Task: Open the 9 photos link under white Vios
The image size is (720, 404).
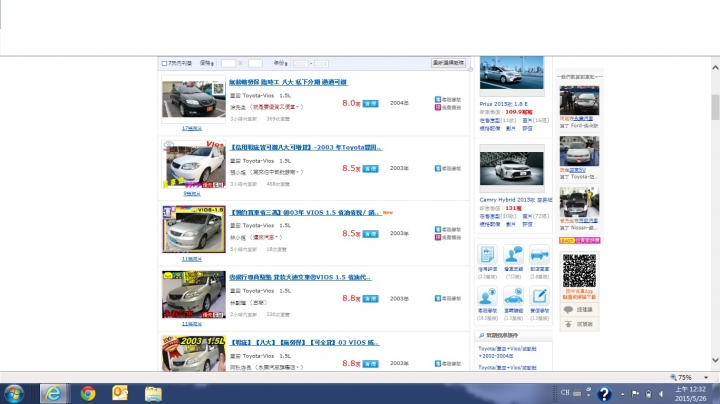Action: tap(191, 194)
